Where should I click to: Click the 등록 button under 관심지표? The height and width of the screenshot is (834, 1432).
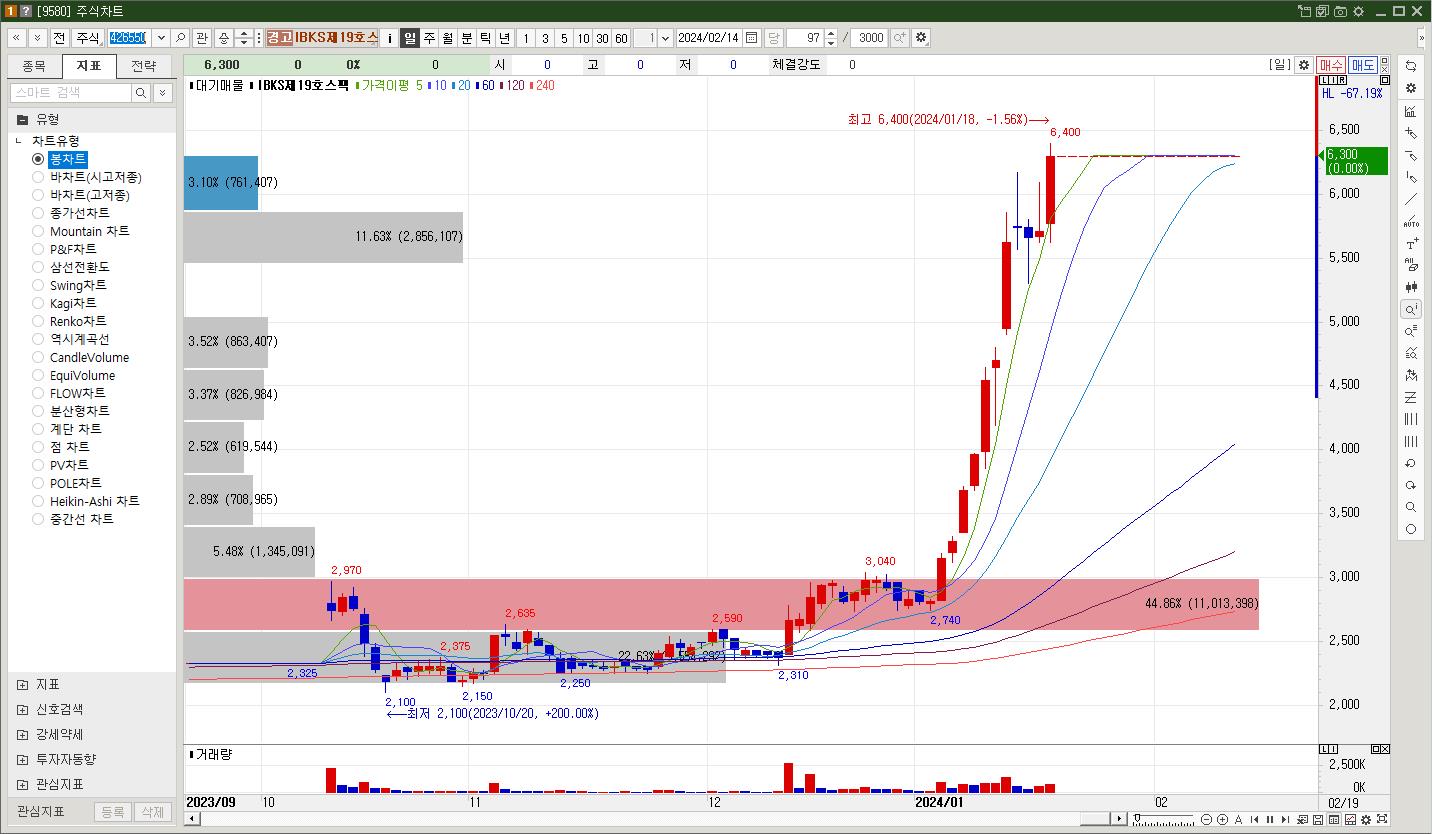point(113,812)
